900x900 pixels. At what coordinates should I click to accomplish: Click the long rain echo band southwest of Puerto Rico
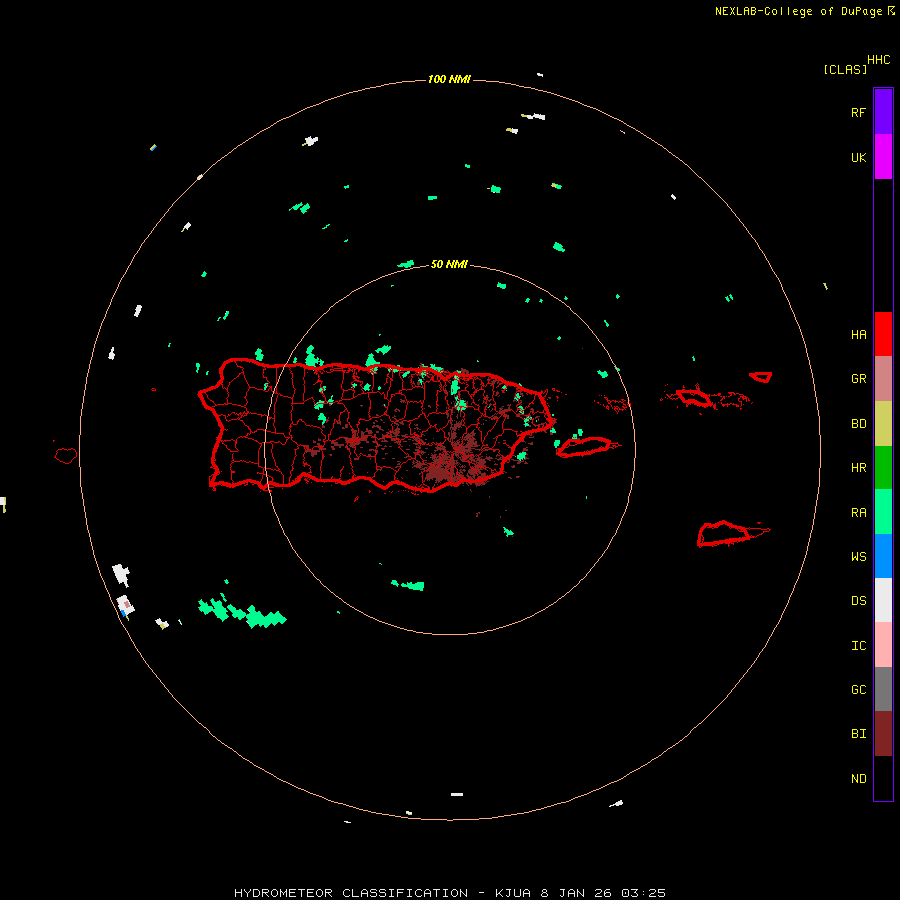pos(242,612)
